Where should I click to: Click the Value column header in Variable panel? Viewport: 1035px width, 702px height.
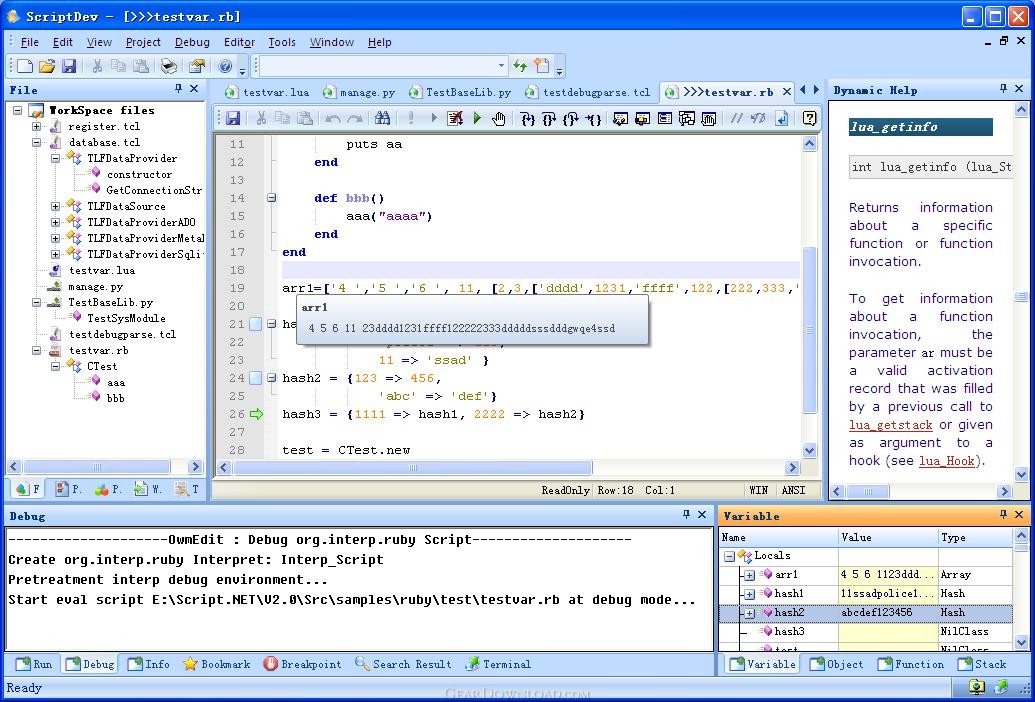pos(888,538)
